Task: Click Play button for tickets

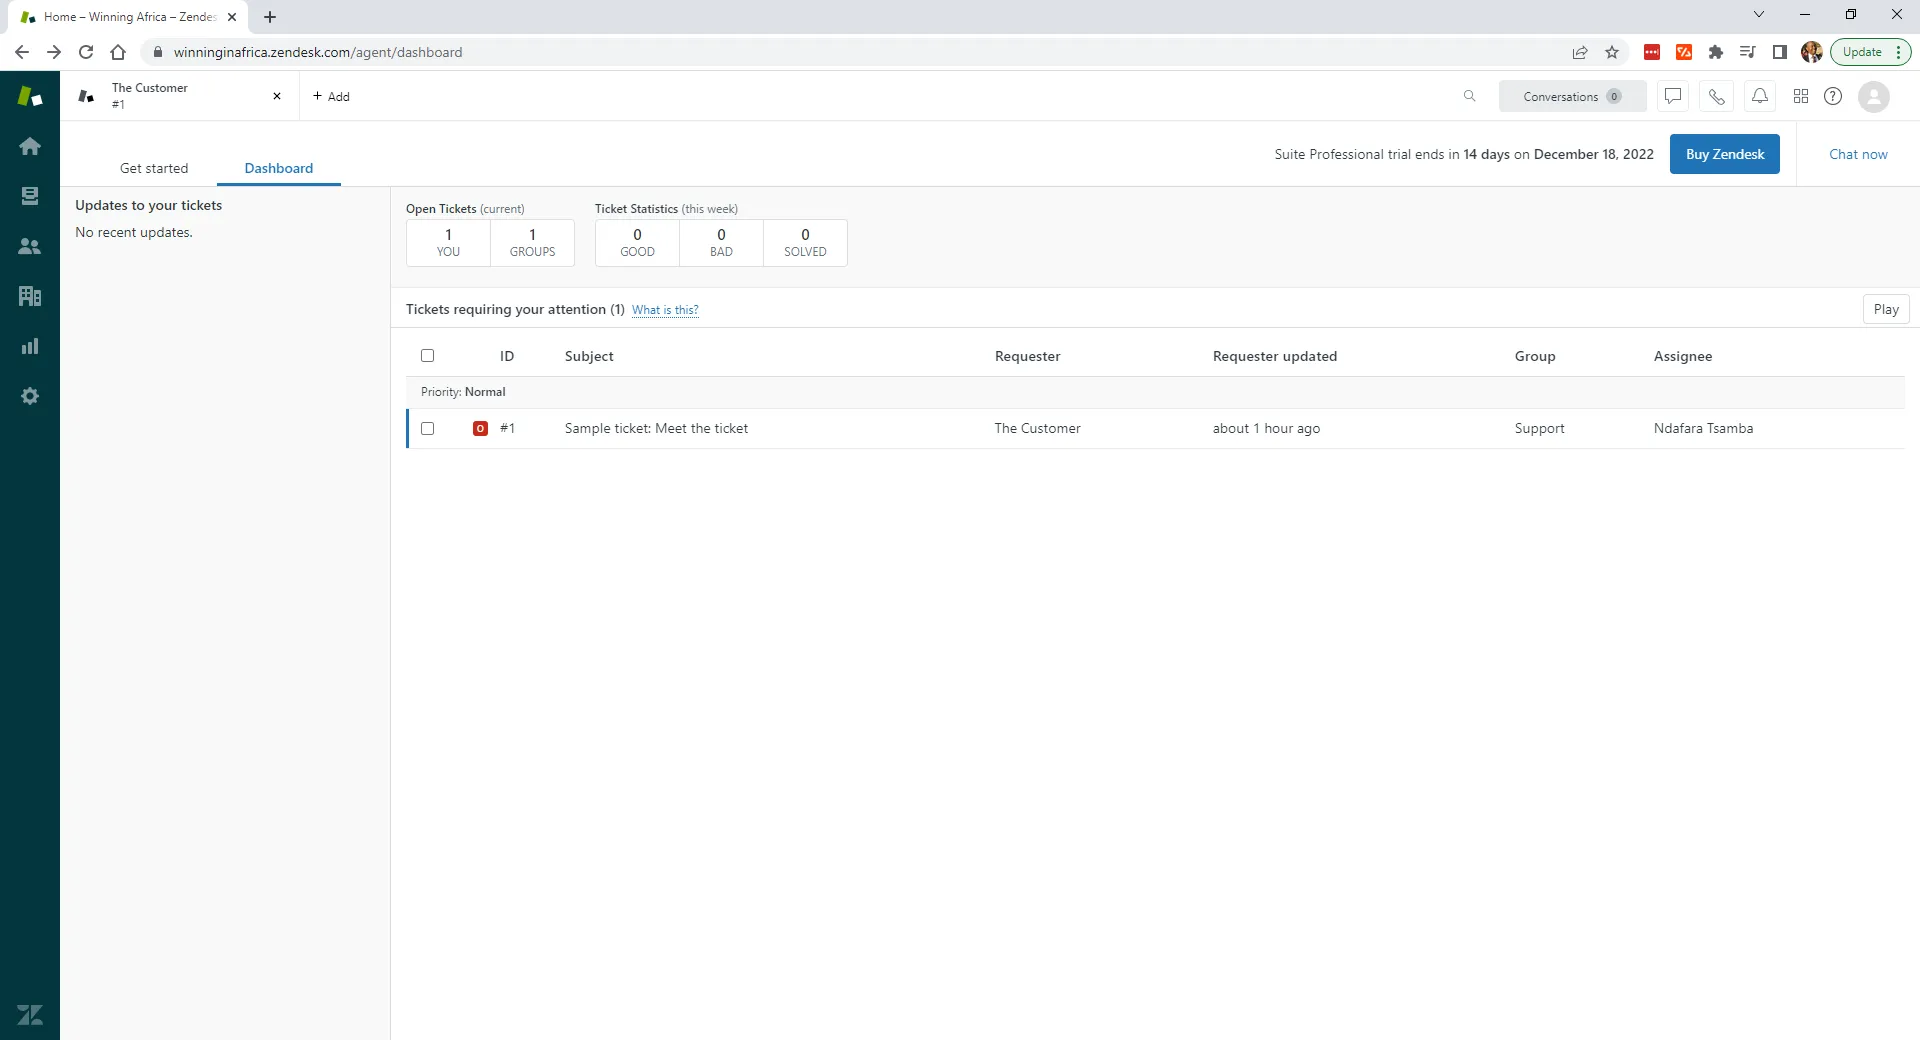Action: (1886, 309)
